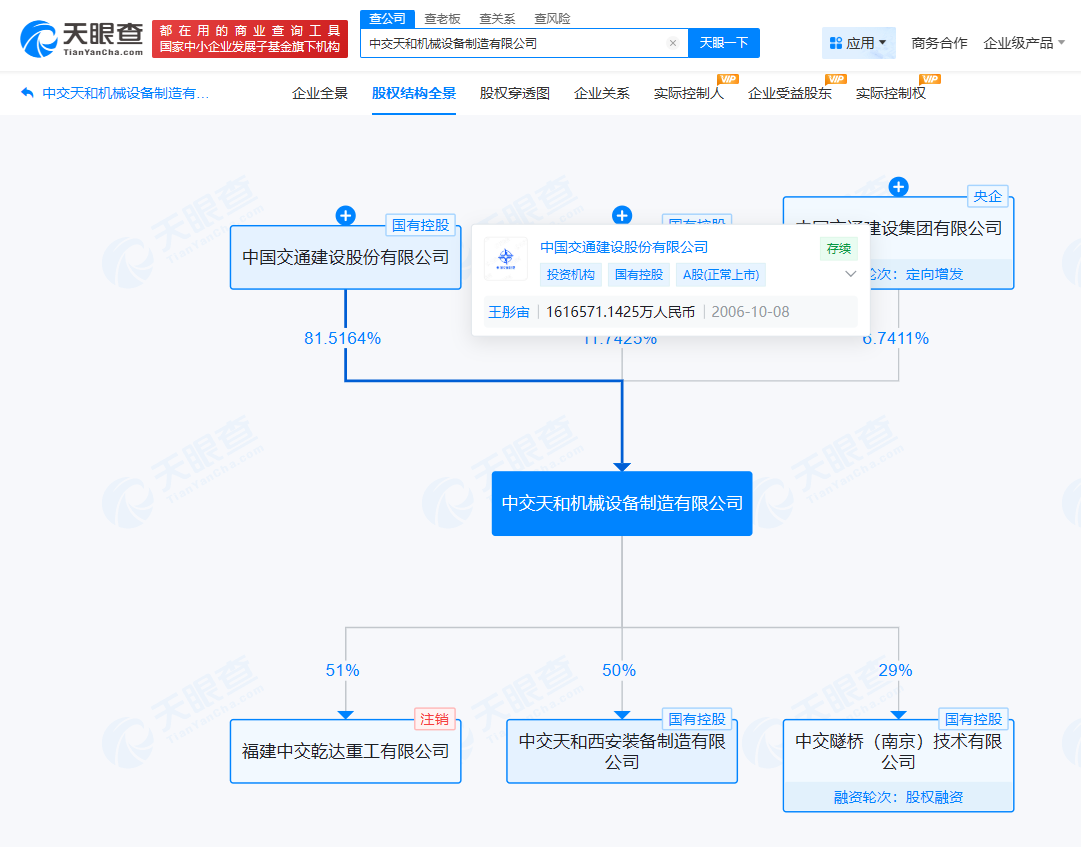
Task: Click the 50% ownership label
Action: click(x=619, y=671)
